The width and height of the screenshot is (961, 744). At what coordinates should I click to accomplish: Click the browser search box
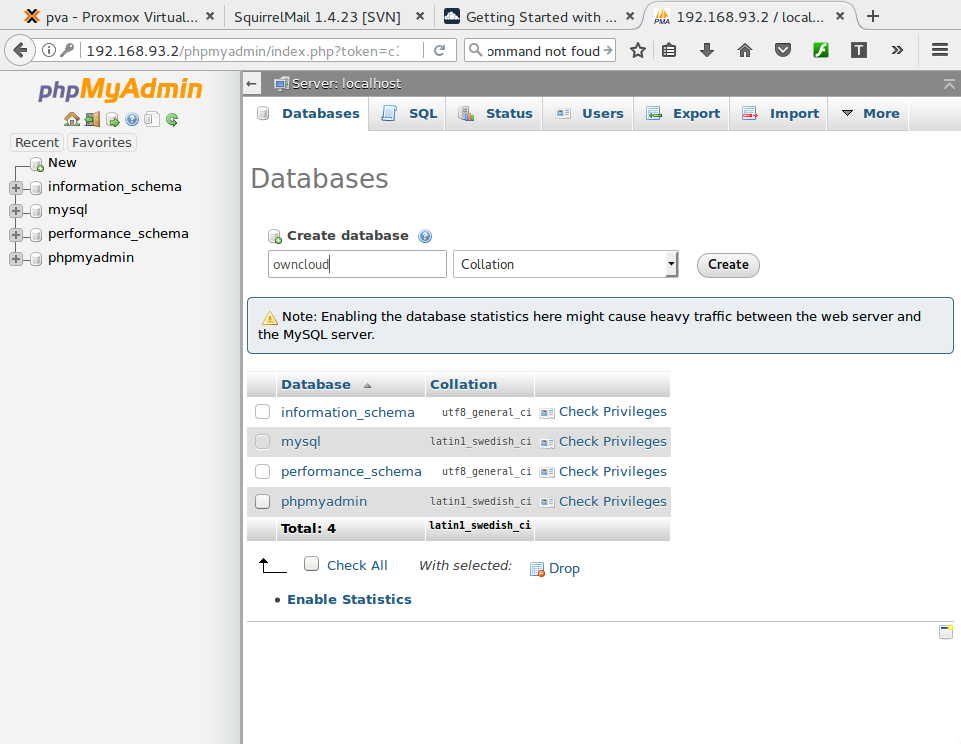(x=540, y=50)
